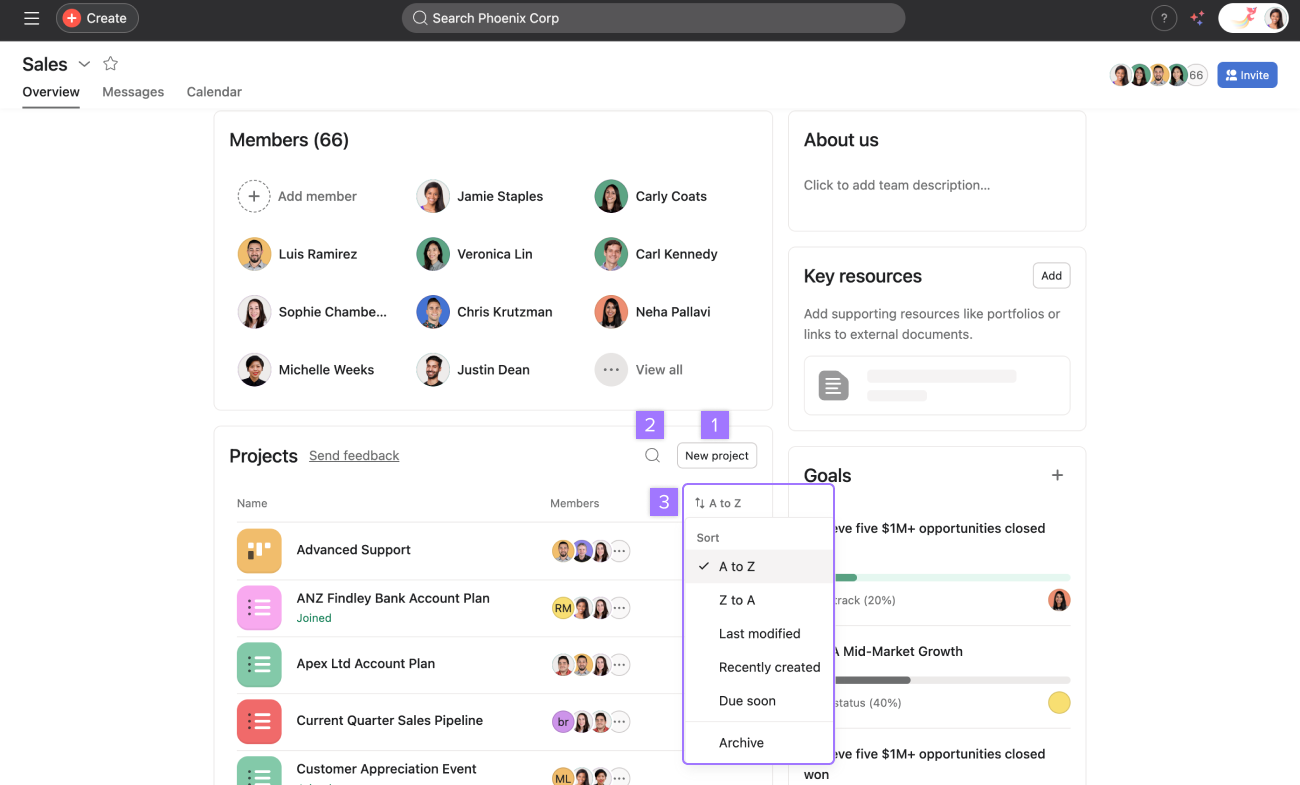The image size is (1300, 785).
Task: Open the Advanced Support project icon
Action: 259,550
